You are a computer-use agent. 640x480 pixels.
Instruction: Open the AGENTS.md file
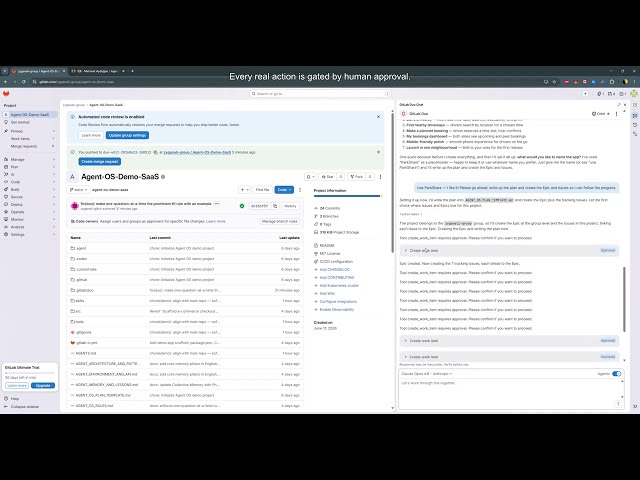pyautogui.click(x=86, y=353)
